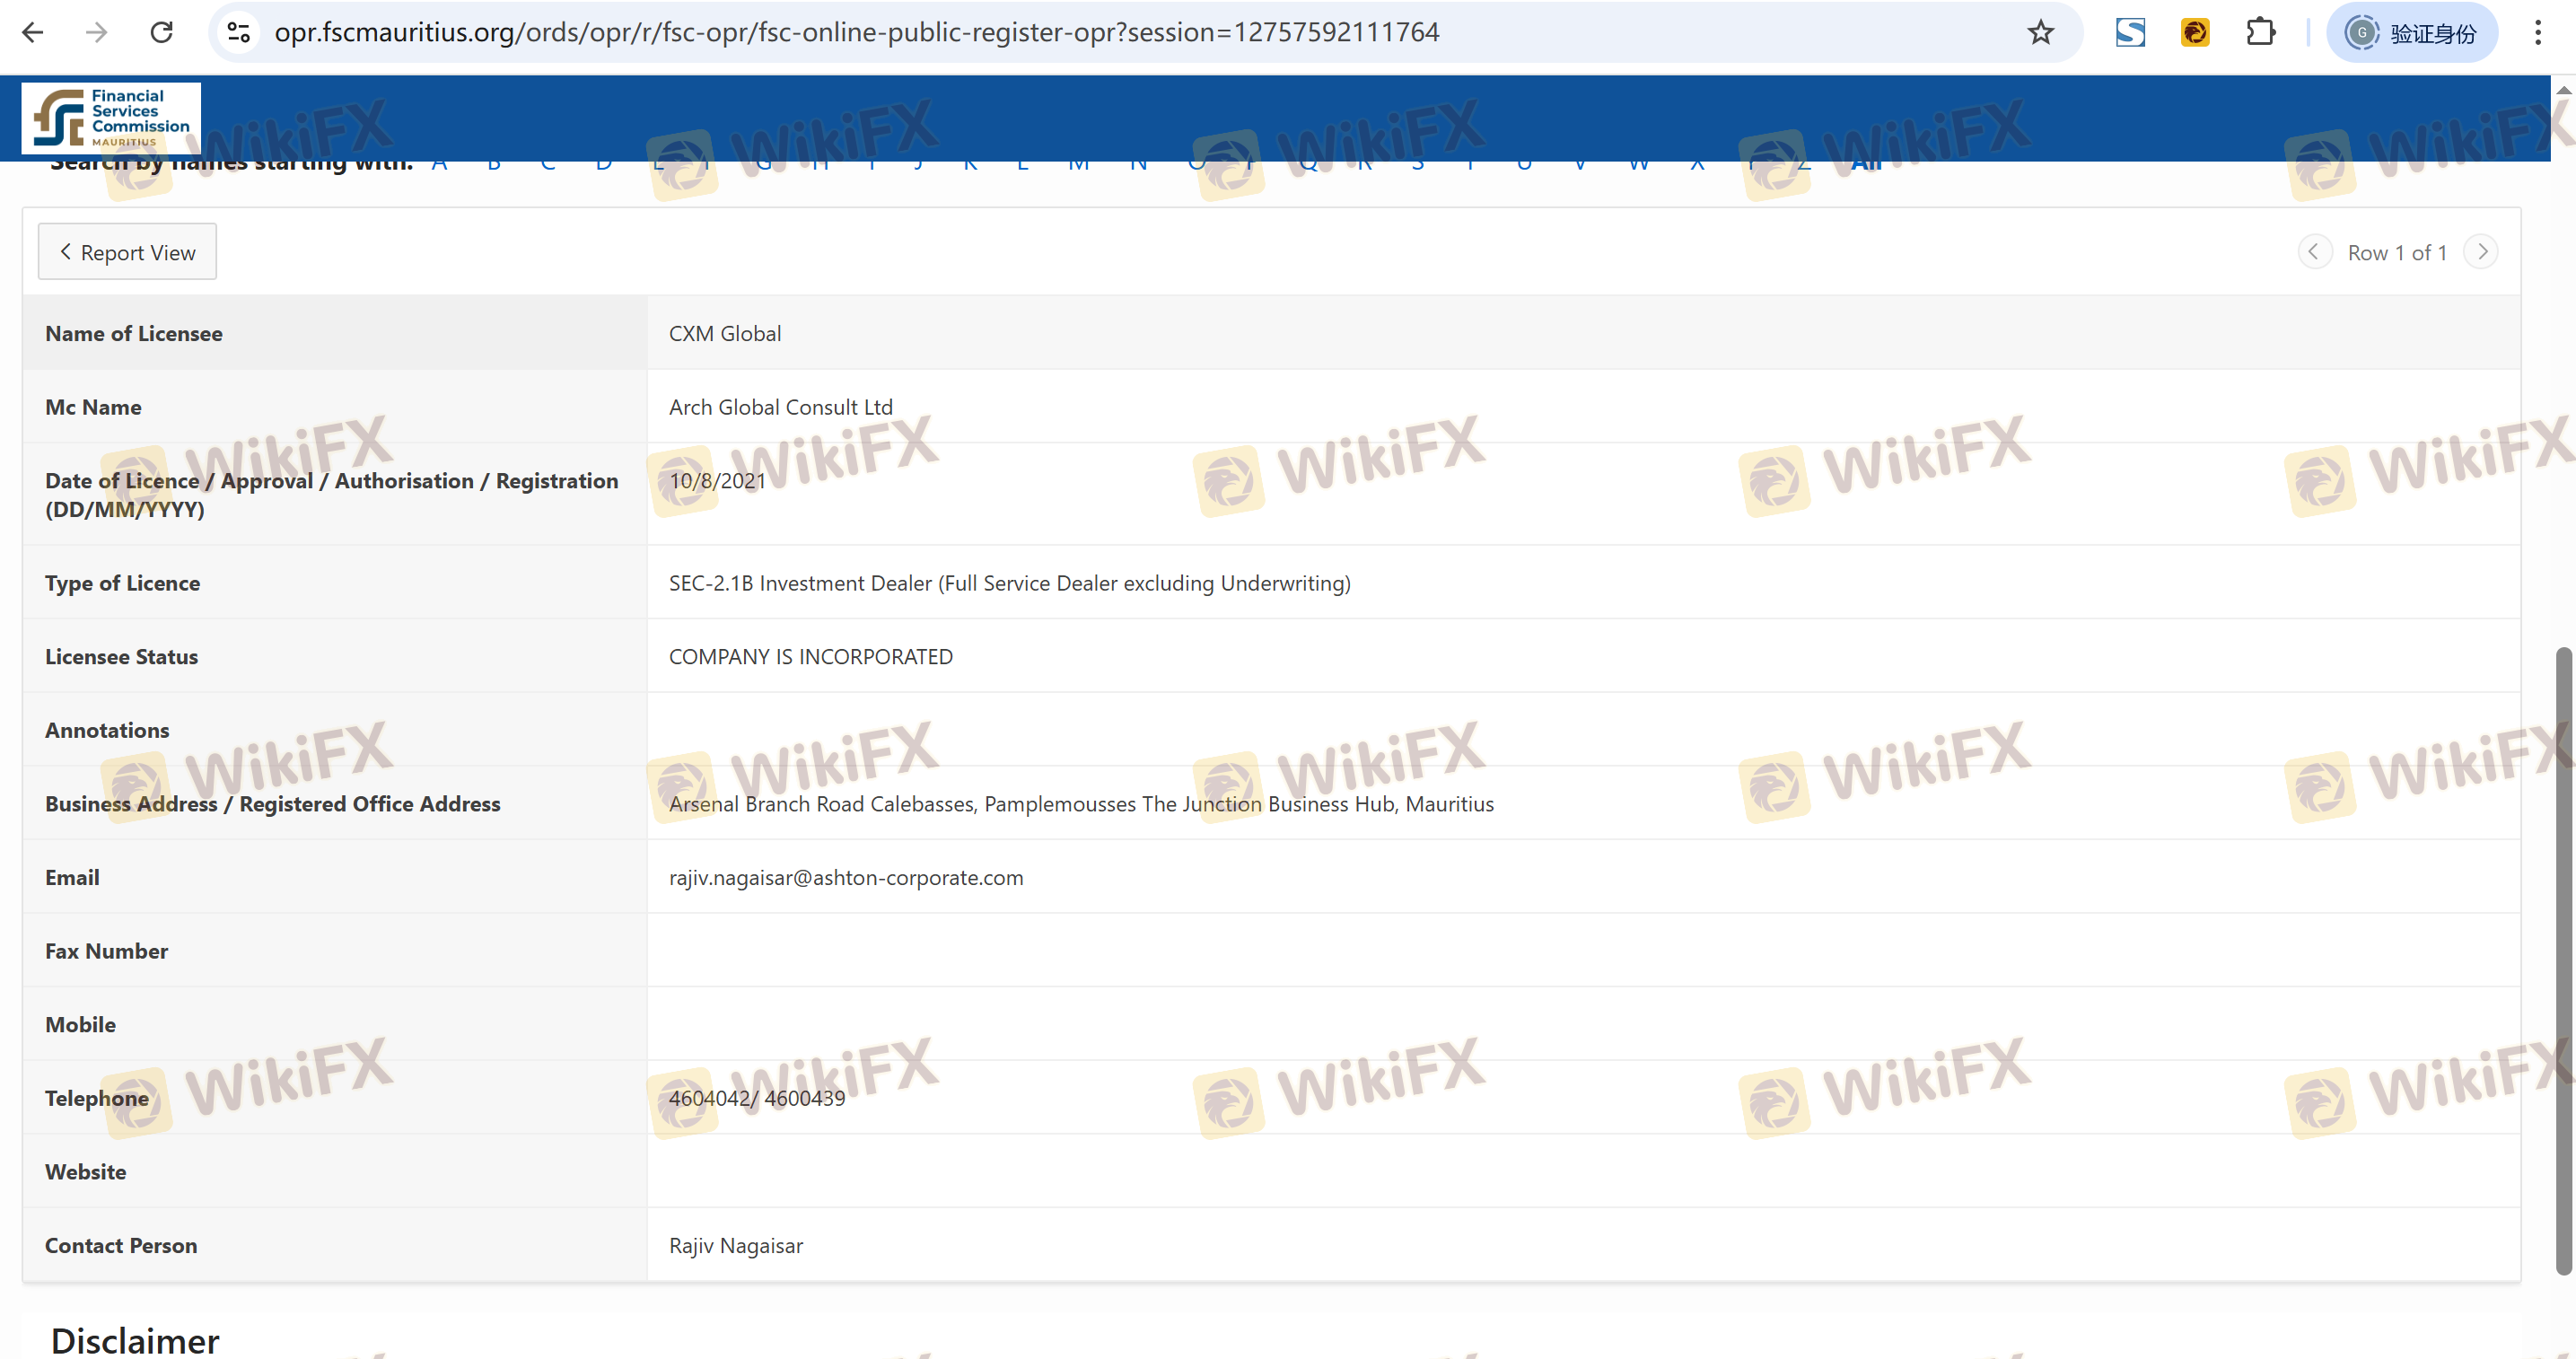The height and width of the screenshot is (1359, 2576).
Task: Click the browser forward arrow
Action: coord(97,33)
